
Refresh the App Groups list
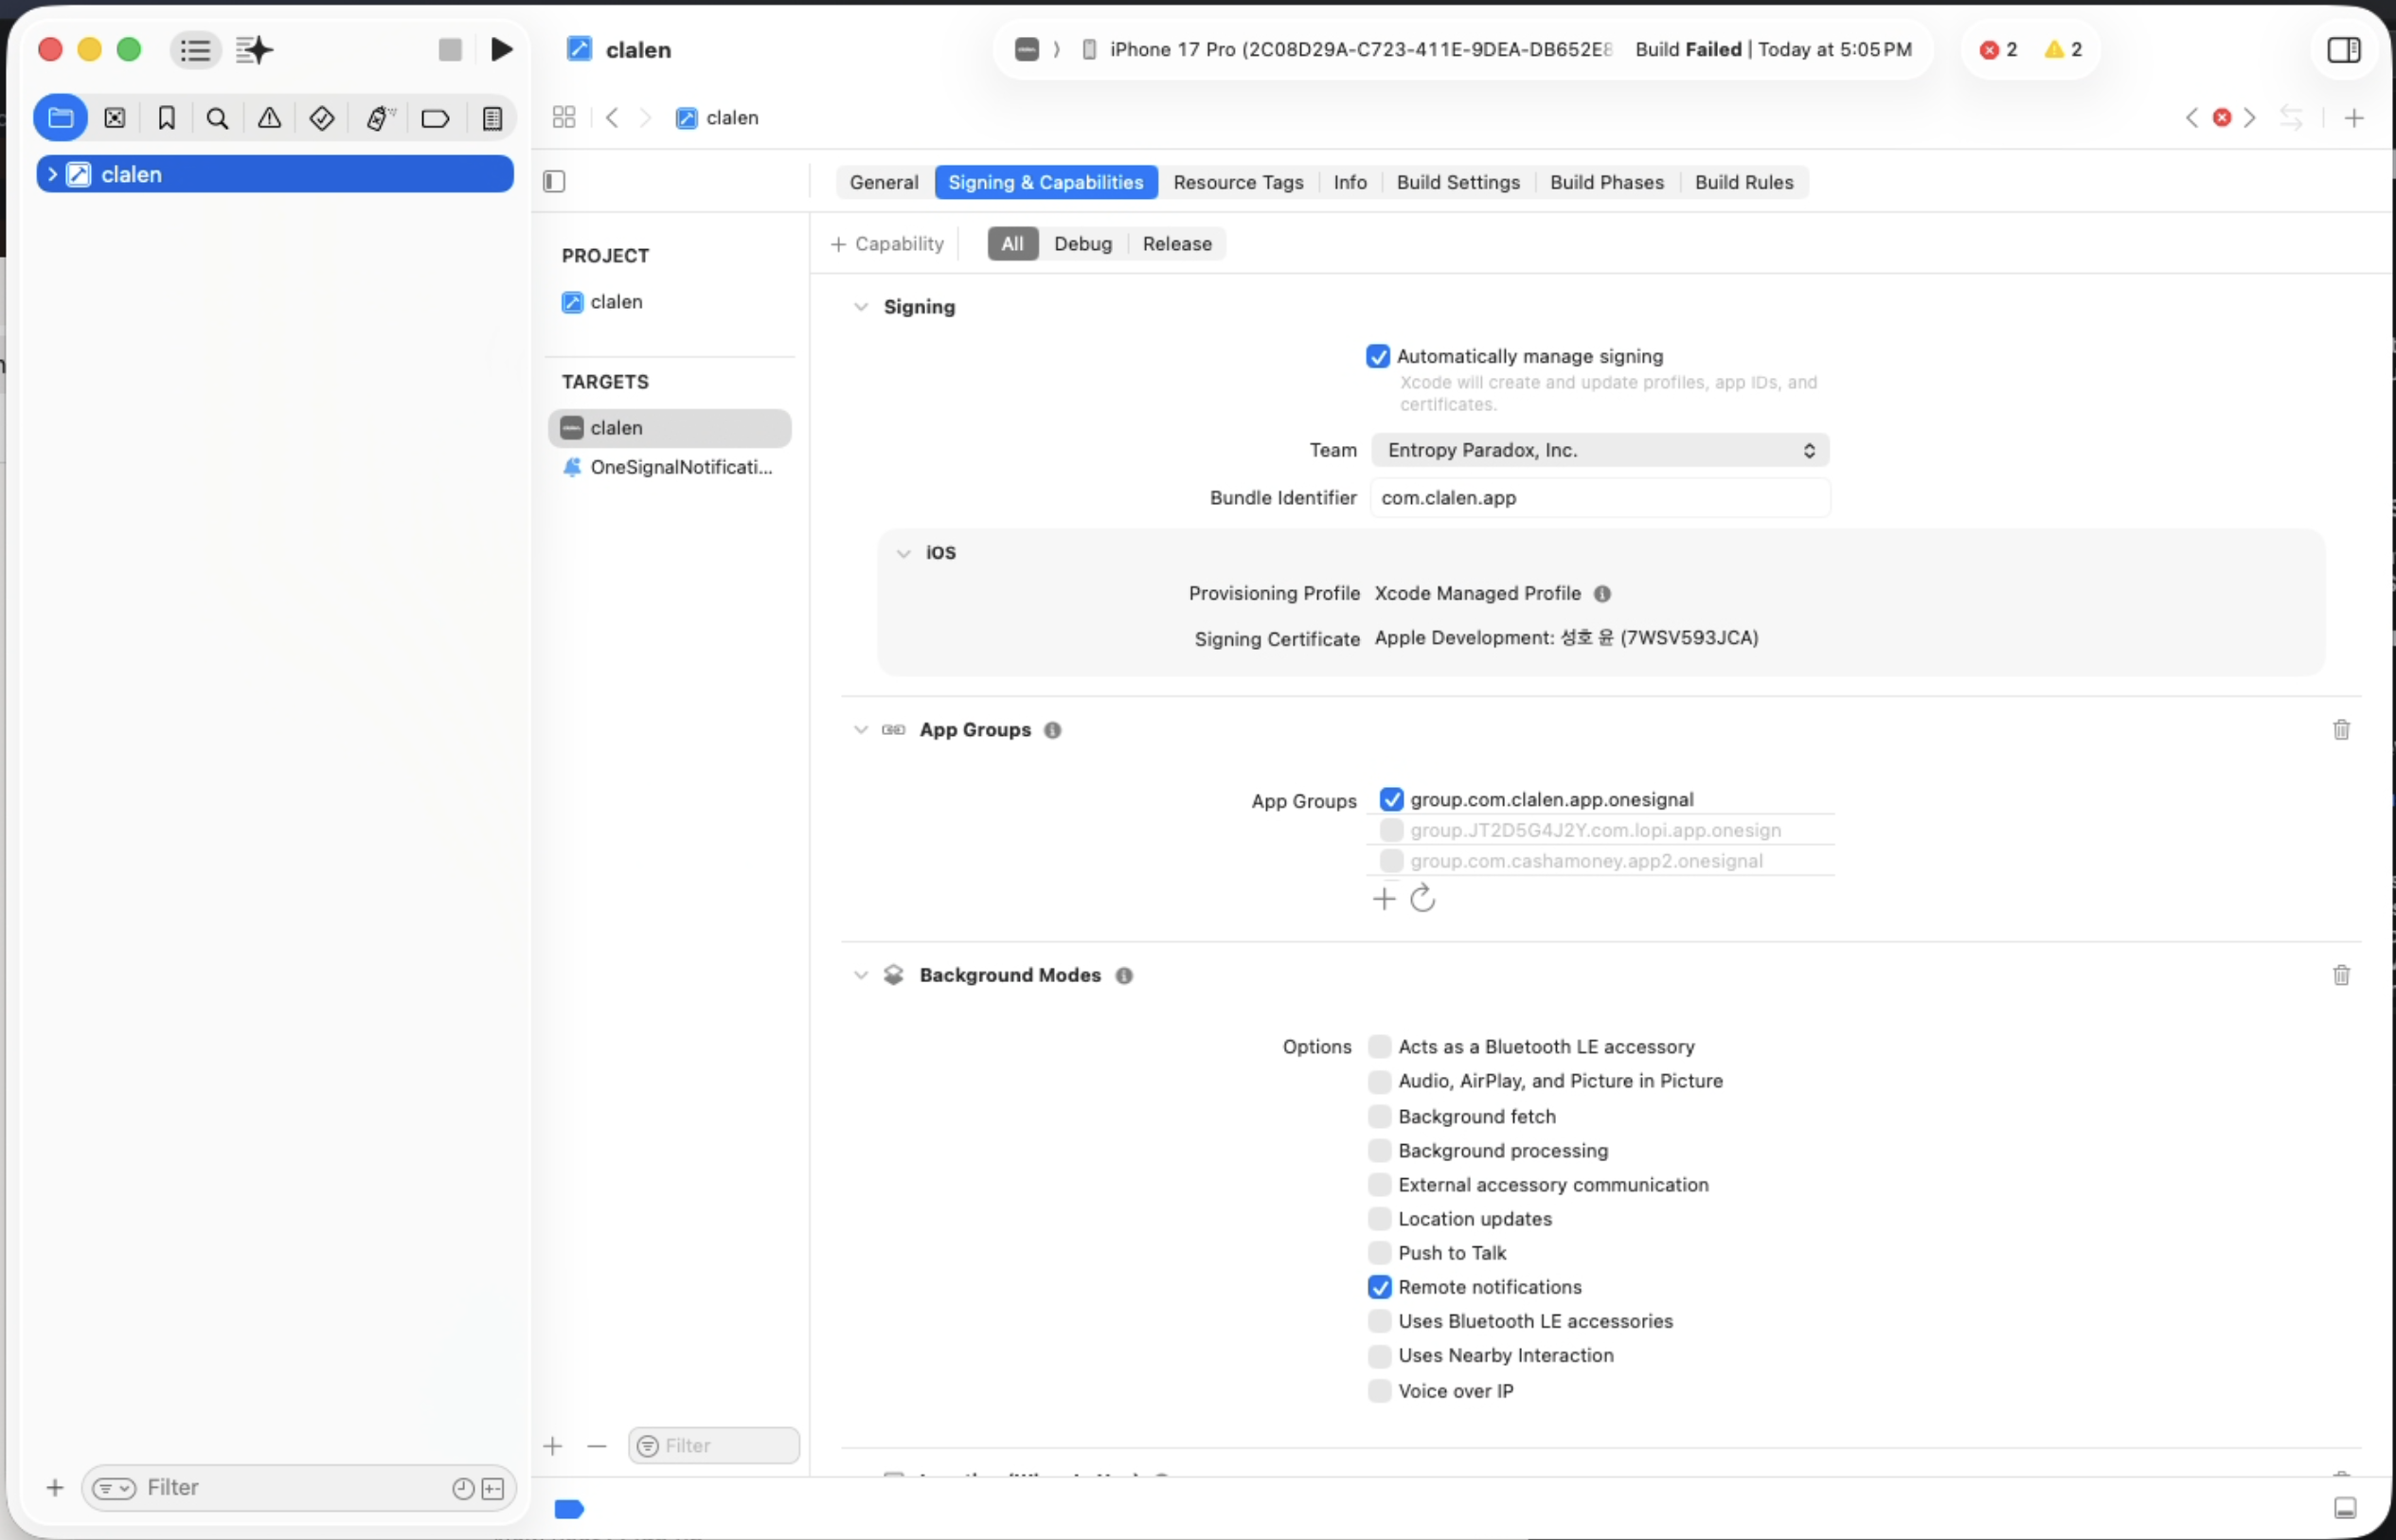1422,898
